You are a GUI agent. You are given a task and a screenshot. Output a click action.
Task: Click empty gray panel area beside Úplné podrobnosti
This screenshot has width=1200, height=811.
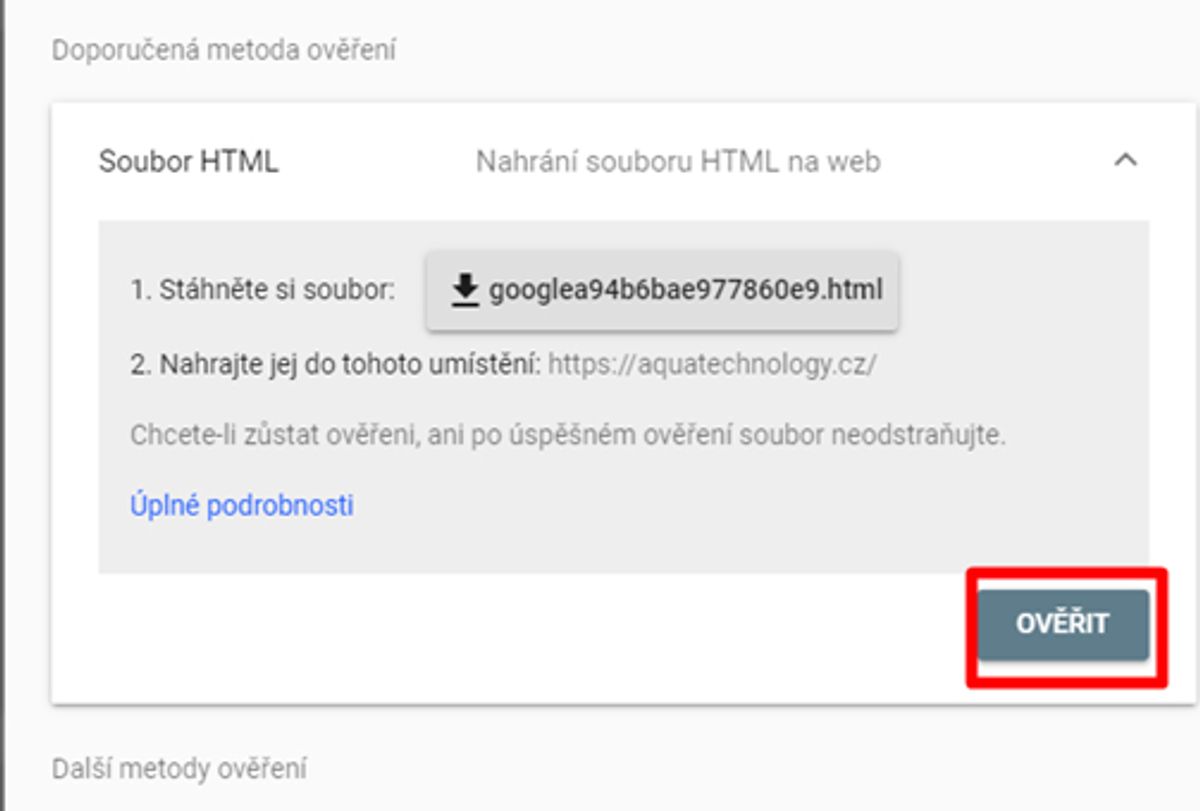(750, 506)
